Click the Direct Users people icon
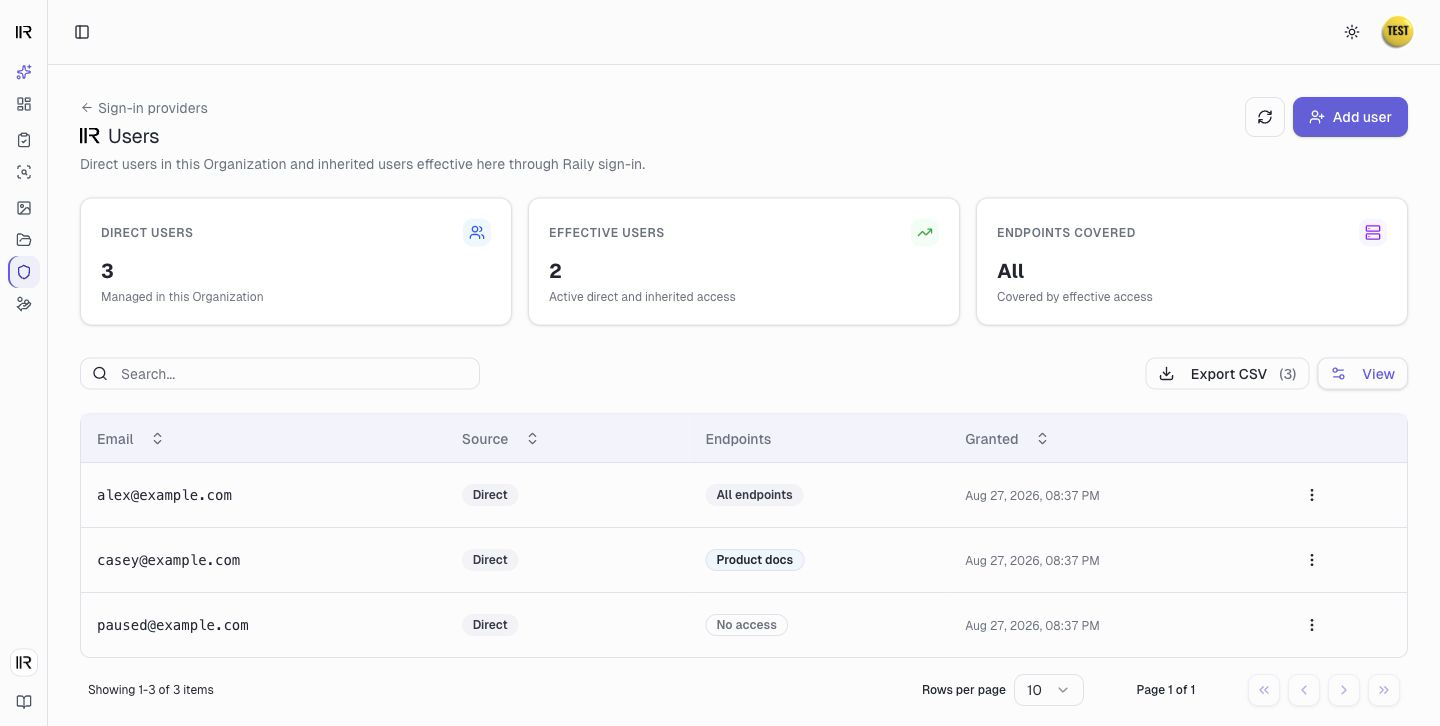The width and height of the screenshot is (1440, 726). (x=477, y=233)
